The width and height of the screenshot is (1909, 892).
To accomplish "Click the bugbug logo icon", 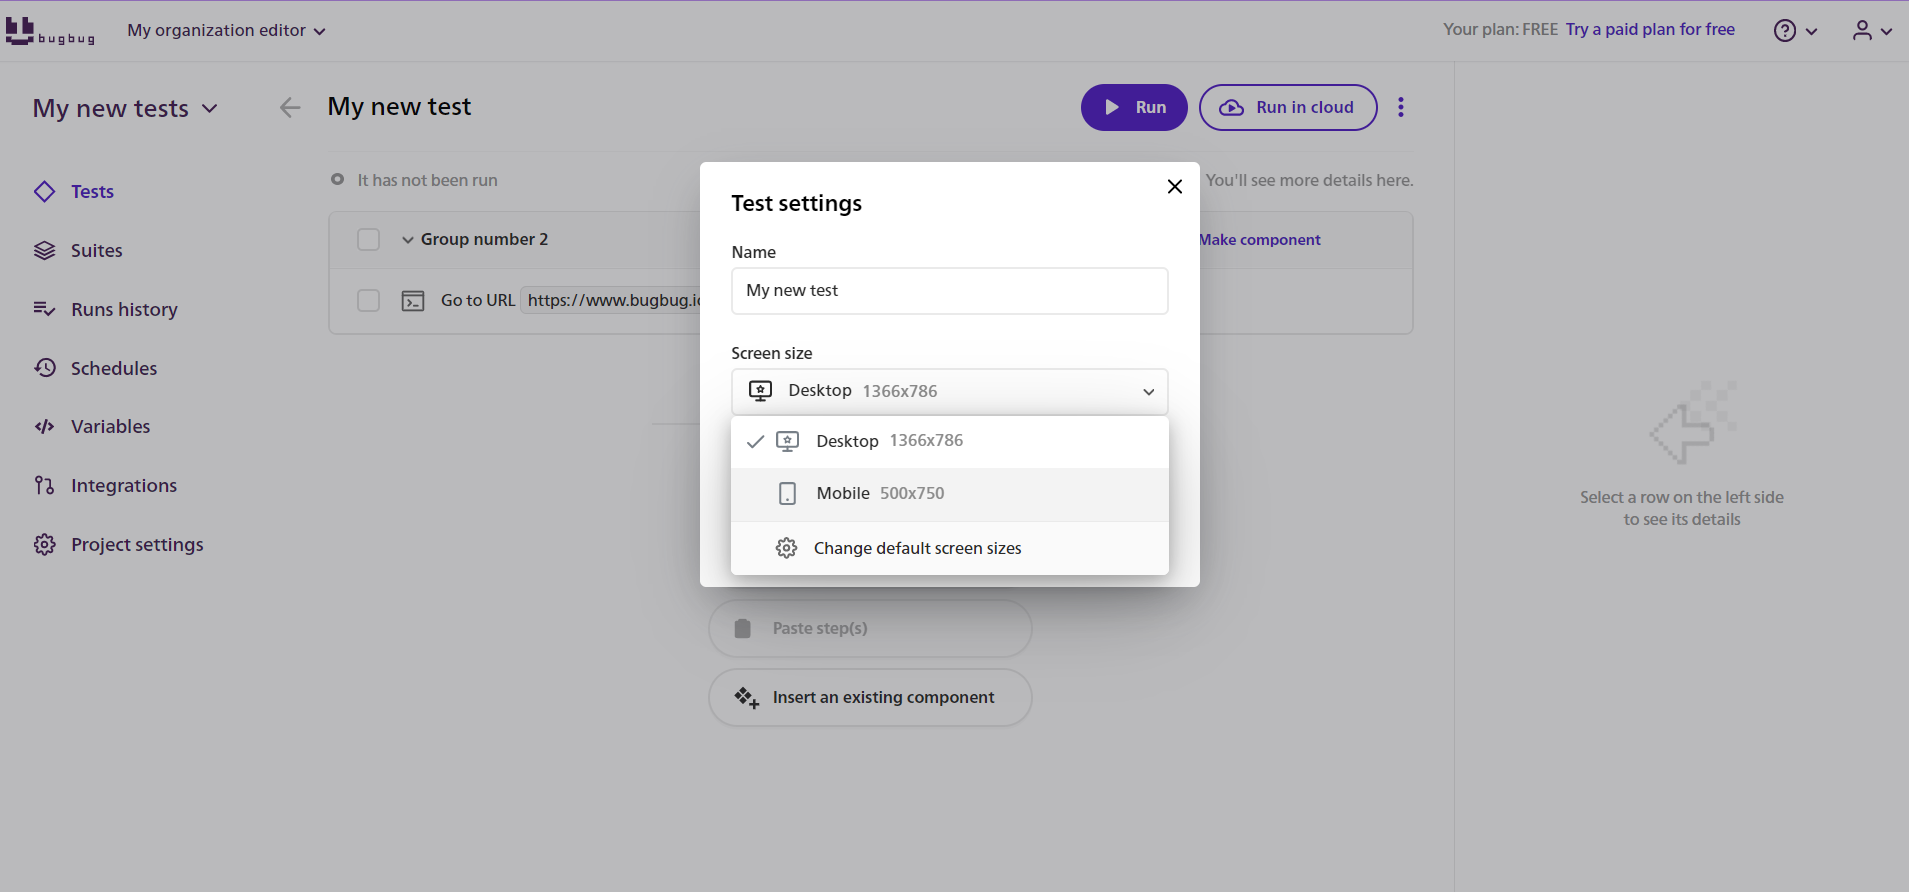I will point(50,31).
